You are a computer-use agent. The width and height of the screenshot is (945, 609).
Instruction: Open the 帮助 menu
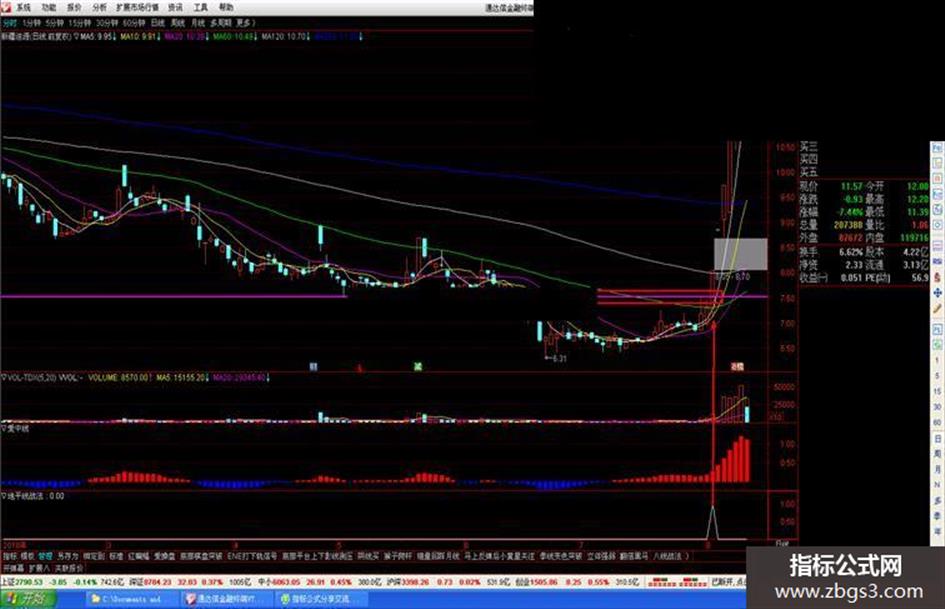(x=226, y=7)
